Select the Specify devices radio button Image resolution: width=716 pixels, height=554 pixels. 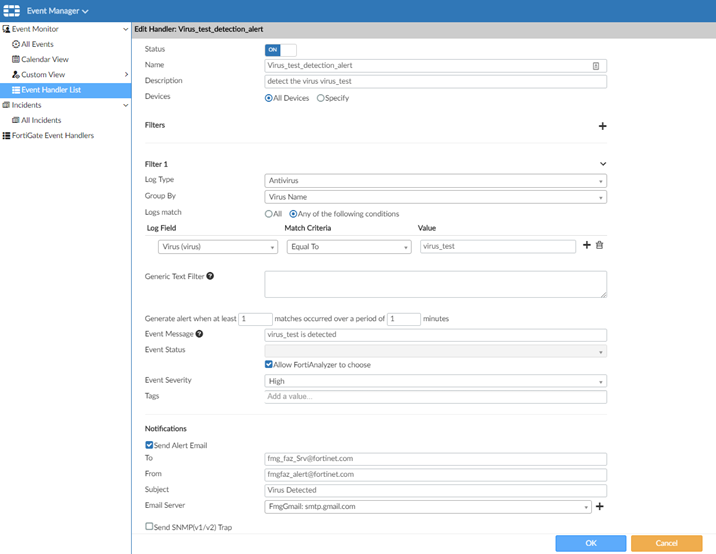coord(320,98)
